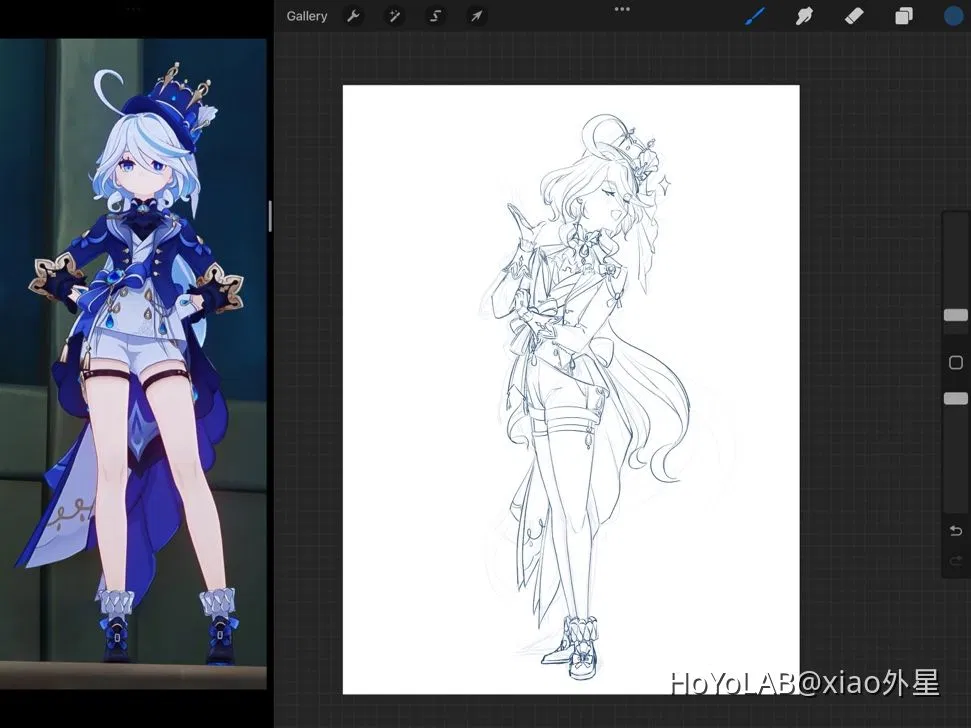
Task: Open the Actions menu with the wrench icon
Action: pyautogui.click(x=353, y=15)
